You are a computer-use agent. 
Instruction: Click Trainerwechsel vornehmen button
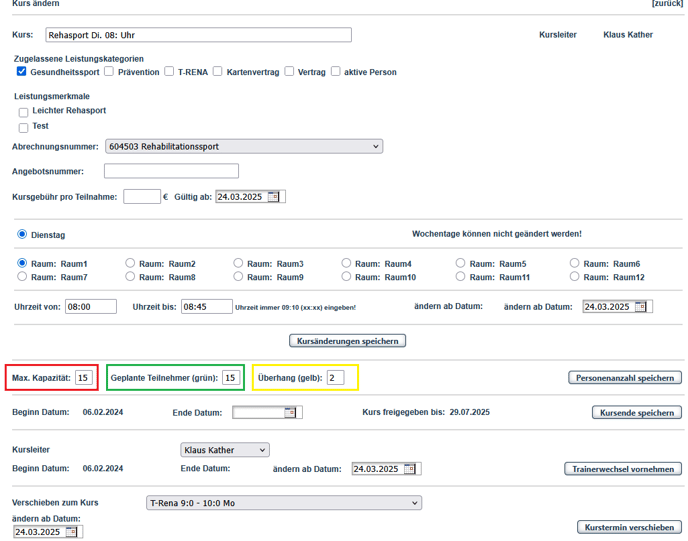[x=623, y=469]
